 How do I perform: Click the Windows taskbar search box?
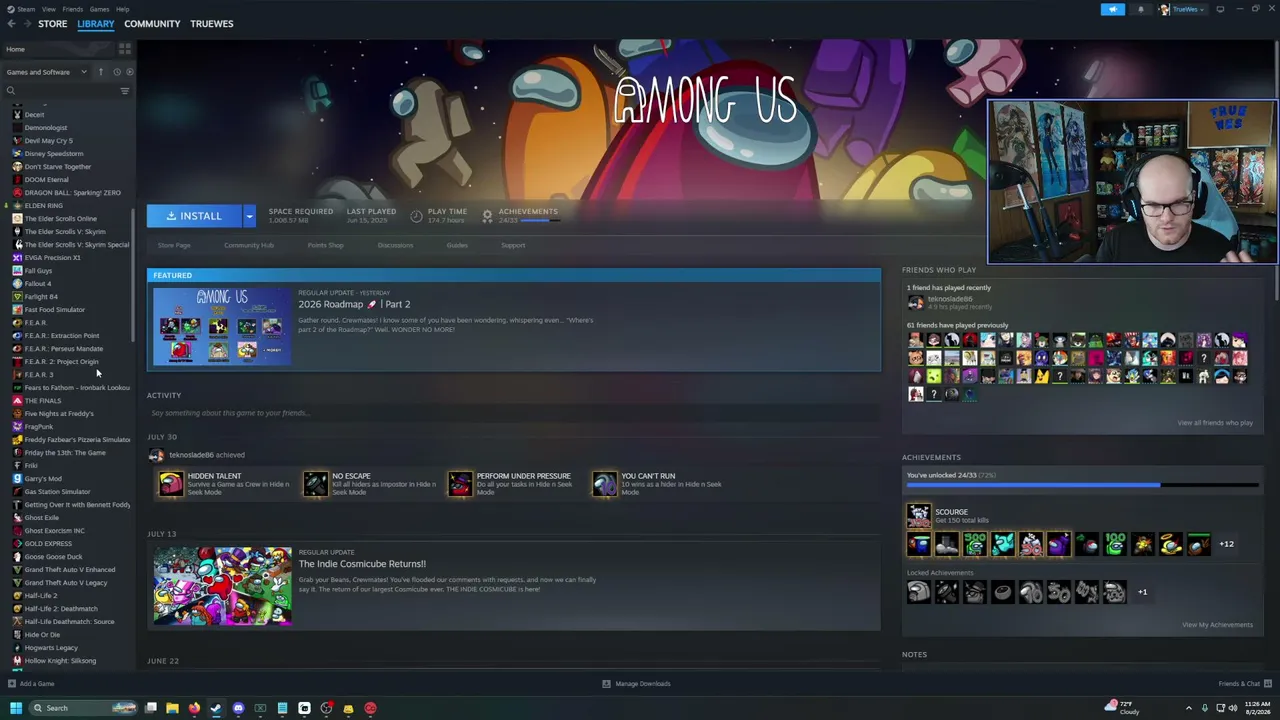[x=83, y=709]
